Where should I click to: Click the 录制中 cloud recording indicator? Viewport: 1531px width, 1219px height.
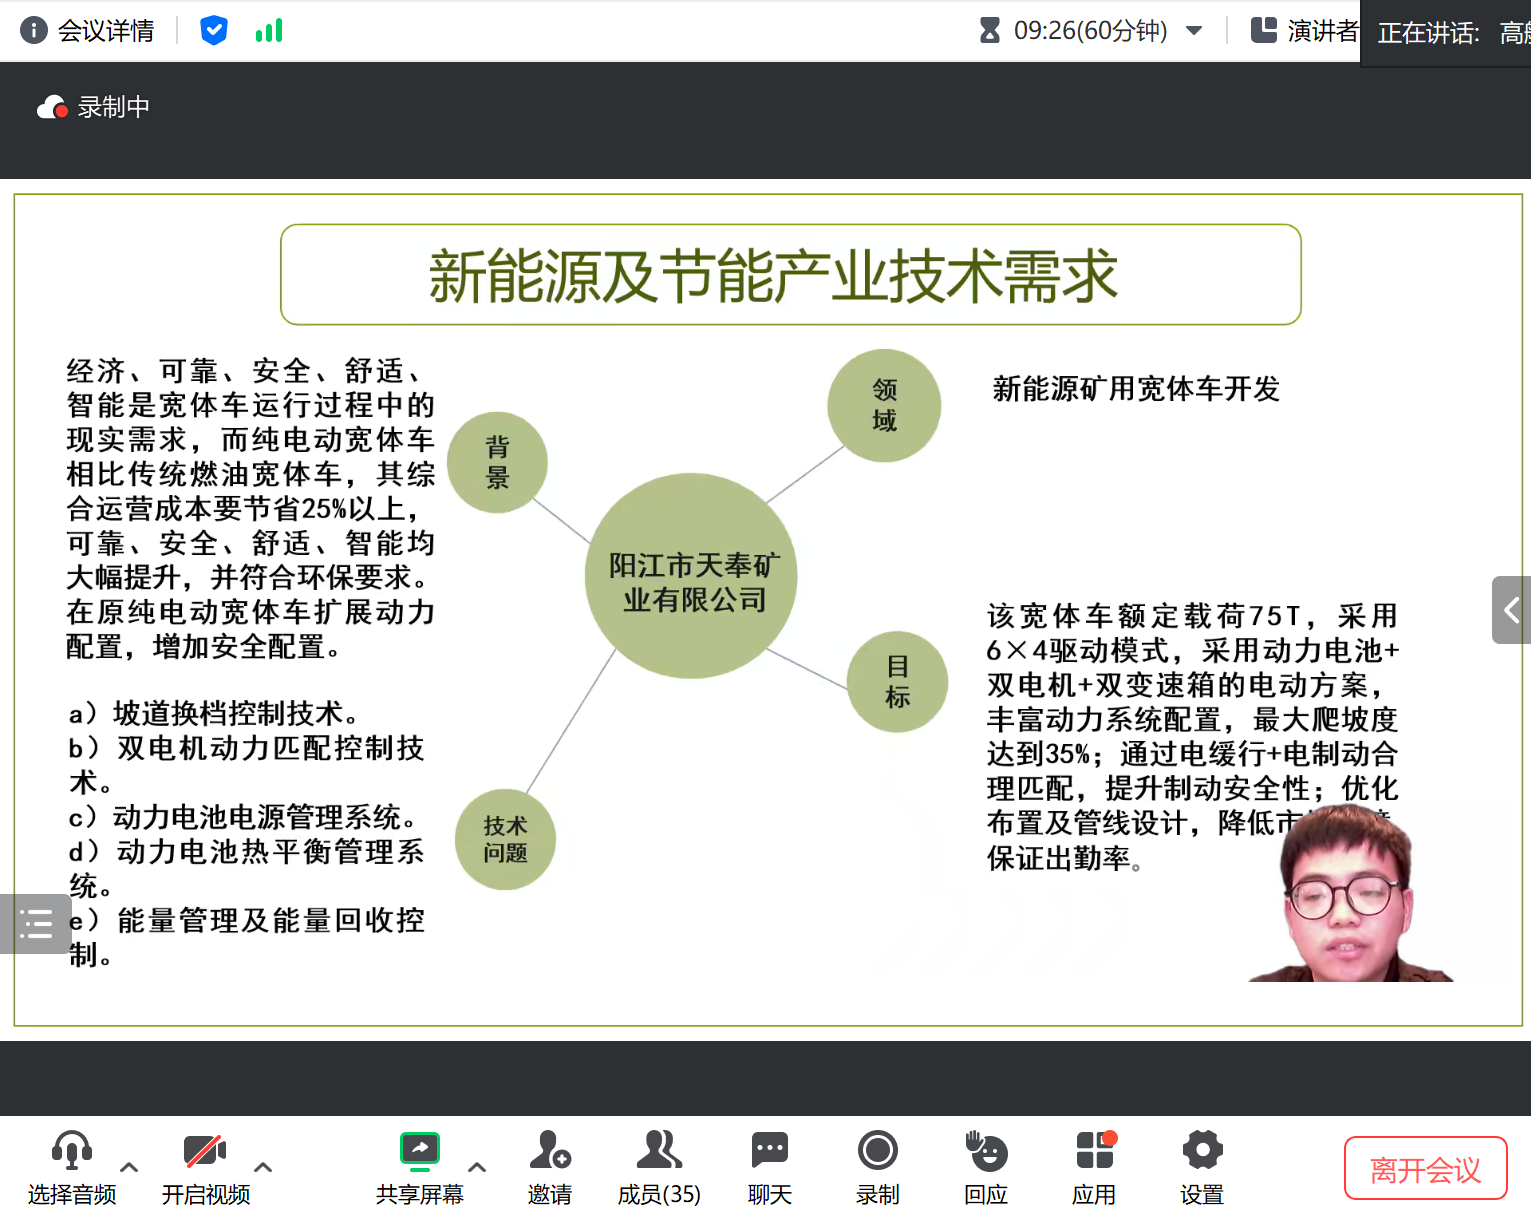point(93,107)
